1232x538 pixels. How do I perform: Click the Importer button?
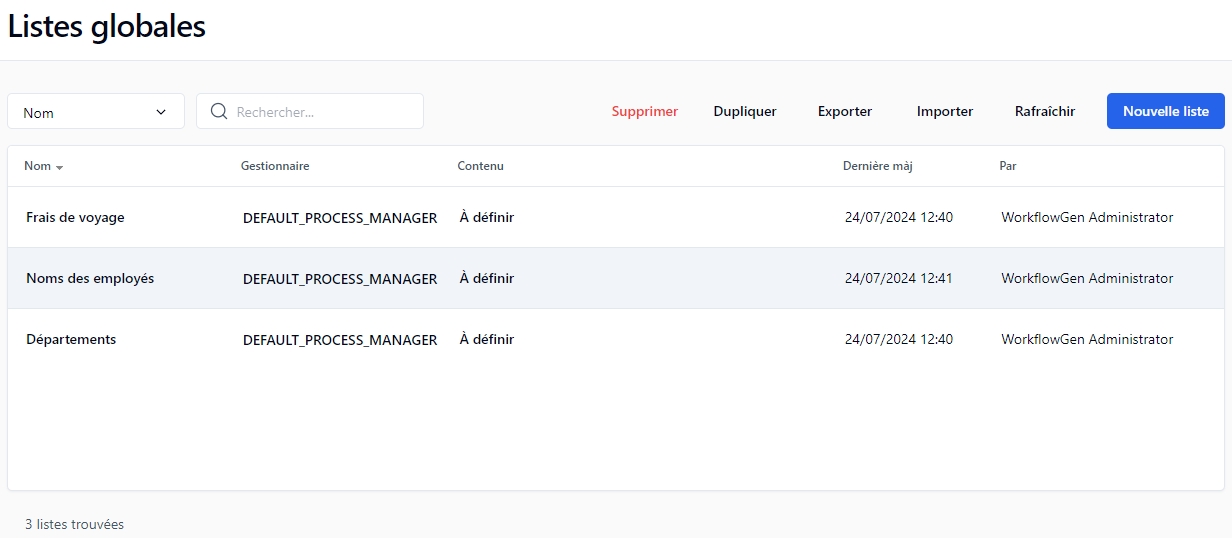(x=945, y=112)
